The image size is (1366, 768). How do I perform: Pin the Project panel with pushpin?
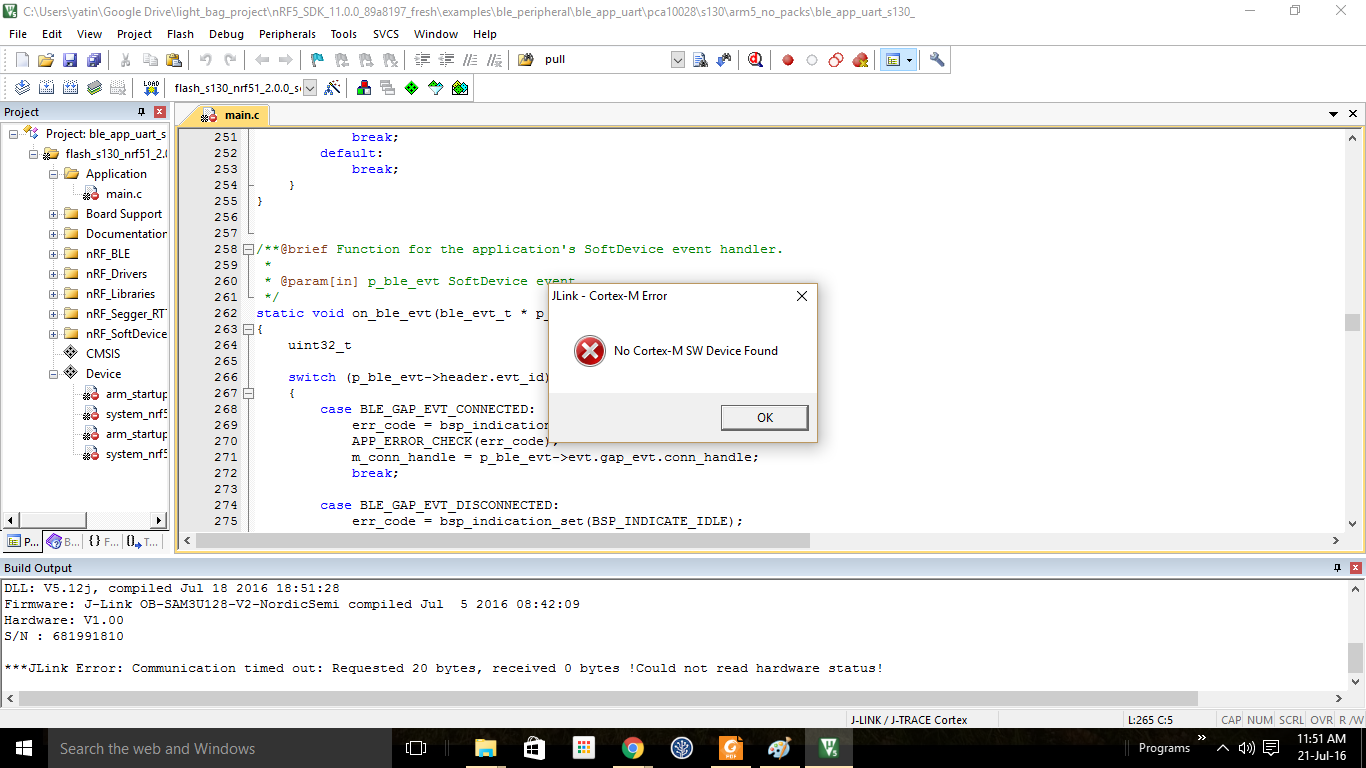(x=141, y=112)
